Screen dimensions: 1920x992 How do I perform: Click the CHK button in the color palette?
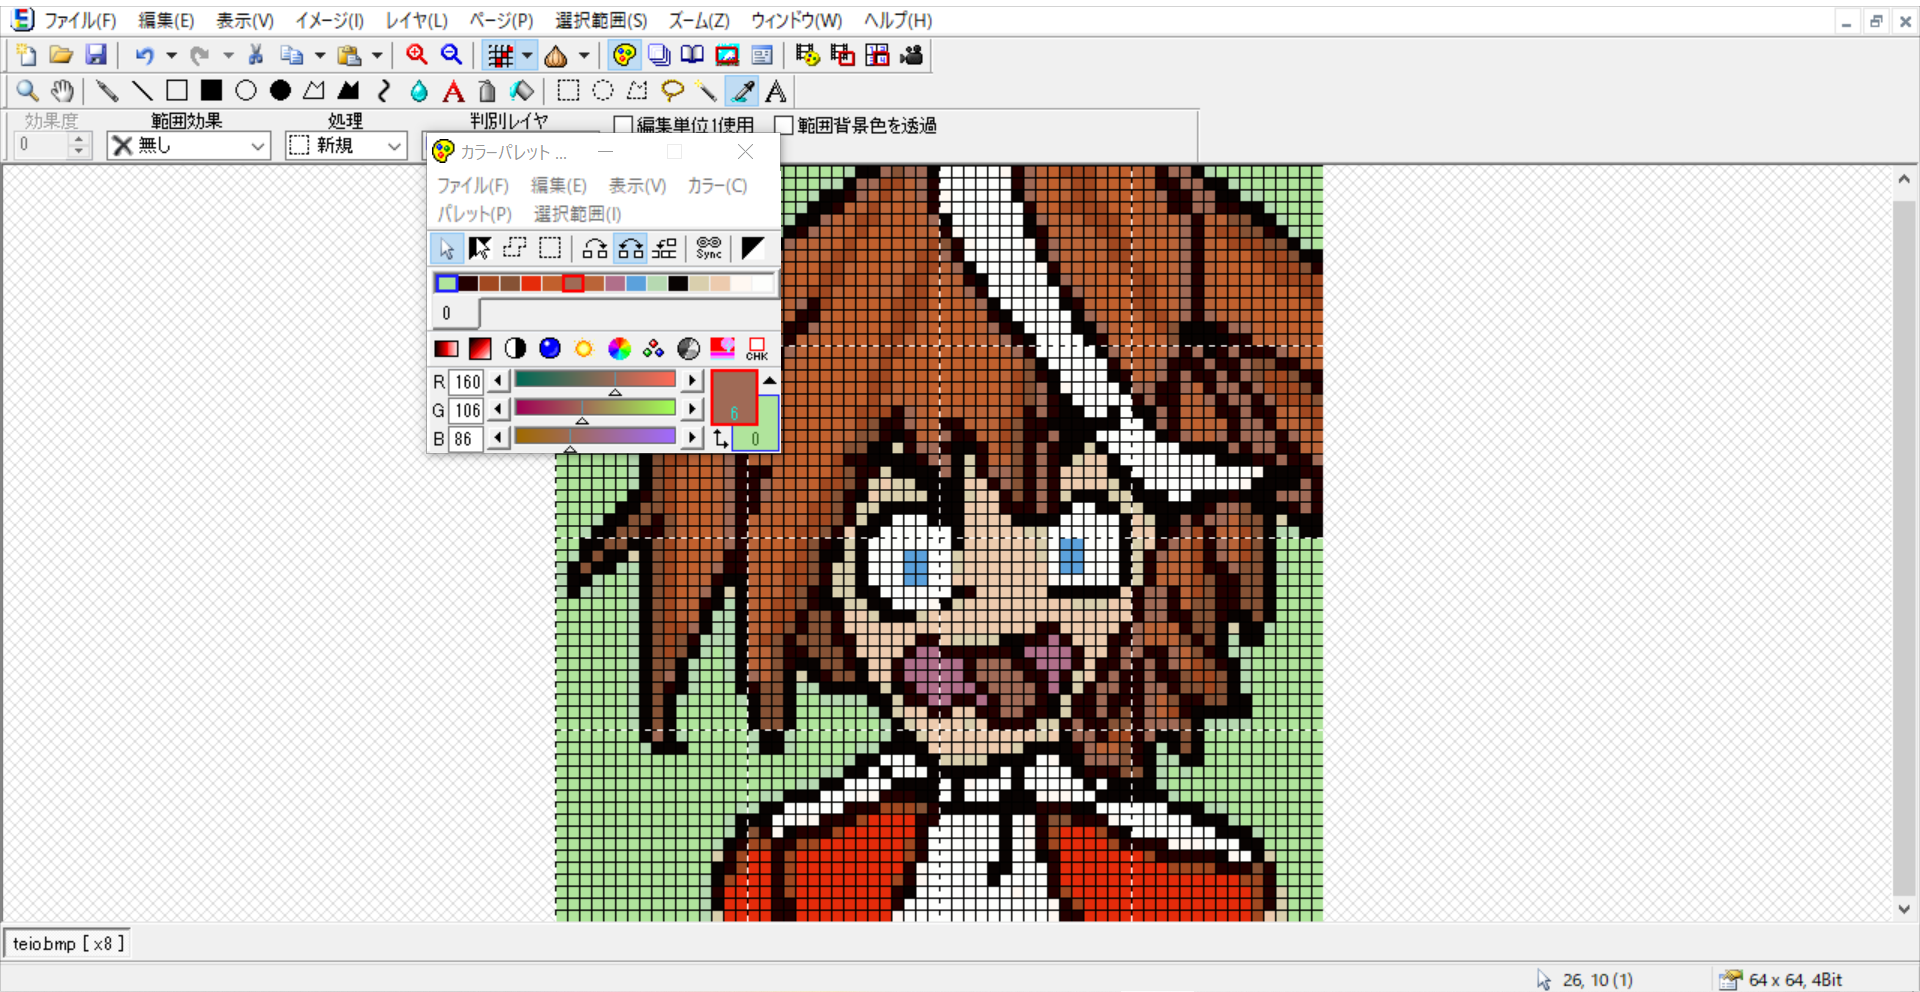(x=757, y=348)
